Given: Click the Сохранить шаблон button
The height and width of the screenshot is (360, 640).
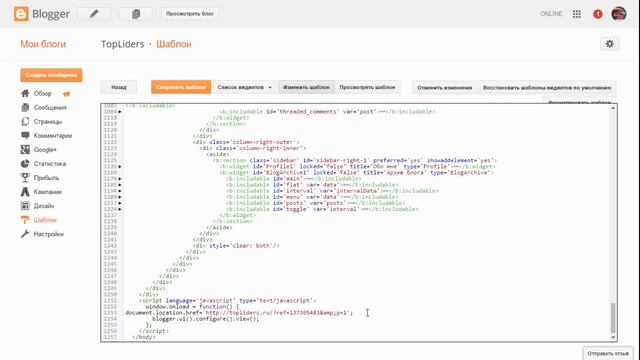Looking at the screenshot, I should click(181, 87).
